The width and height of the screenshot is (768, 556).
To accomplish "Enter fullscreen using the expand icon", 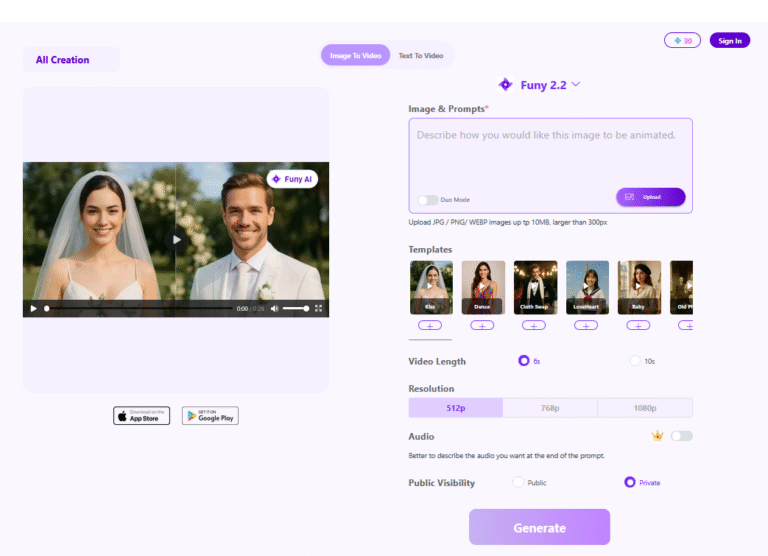I will pyautogui.click(x=318, y=308).
